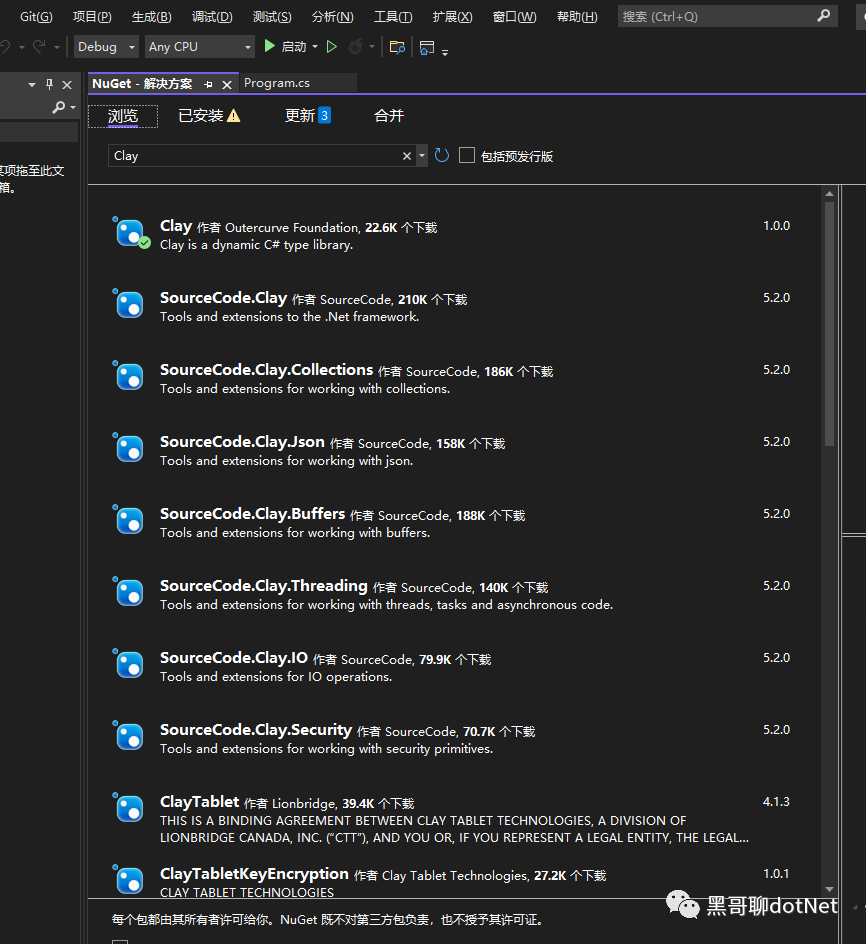The image size is (866, 944).
Task: Select the SourceCode.Clay.Json package title
Action: (x=242, y=441)
